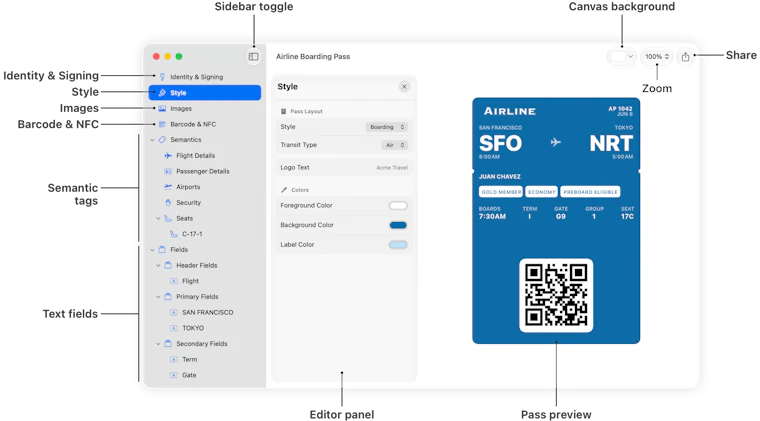Select the TOKYO primary field

click(205, 328)
